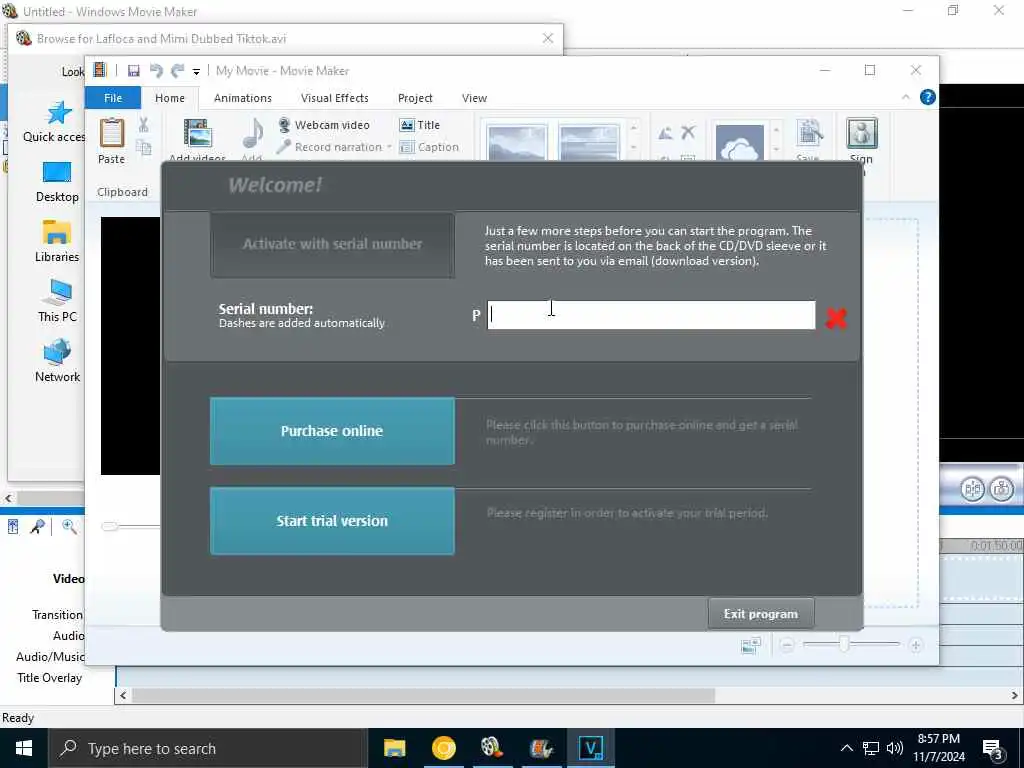The width and height of the screenshot is (1024, 768).
Task: Click the Title ribbon item
Action: pyautogui.click(x=420, y=125)
